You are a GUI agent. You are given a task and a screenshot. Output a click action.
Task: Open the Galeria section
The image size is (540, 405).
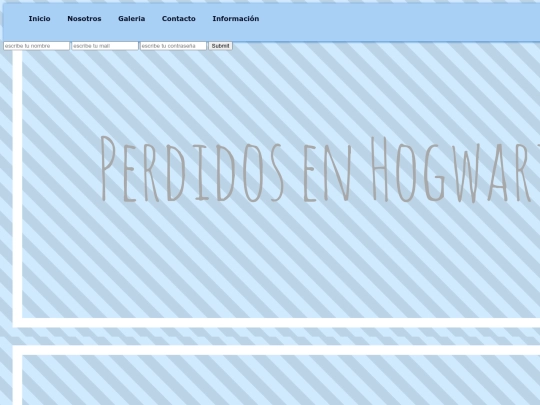(131, 19)
